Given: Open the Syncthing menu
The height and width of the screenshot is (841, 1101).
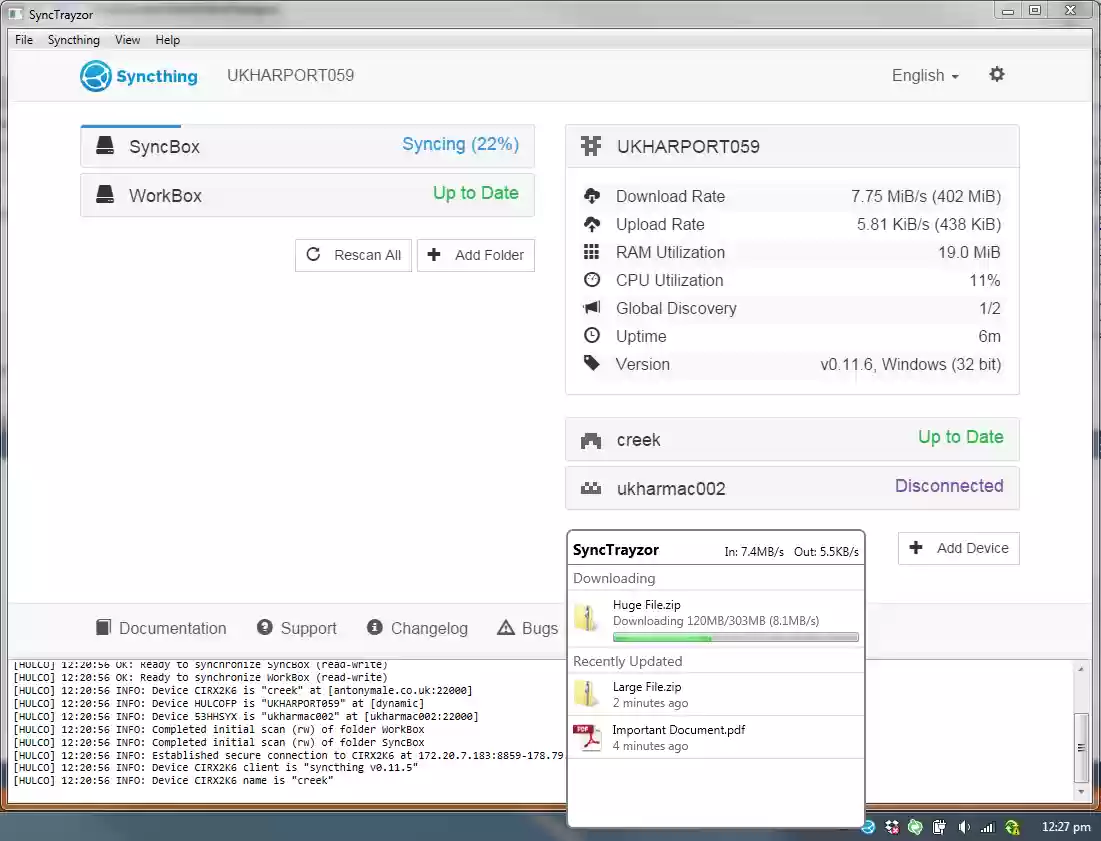Looking at the screenshot, I should (73, 39).
